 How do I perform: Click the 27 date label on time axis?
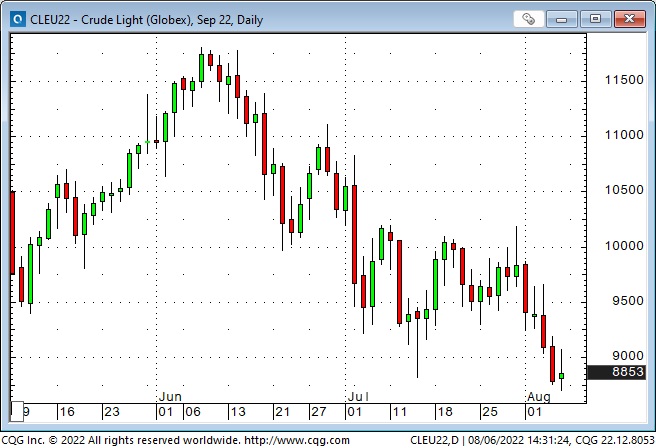click(319, 412)
